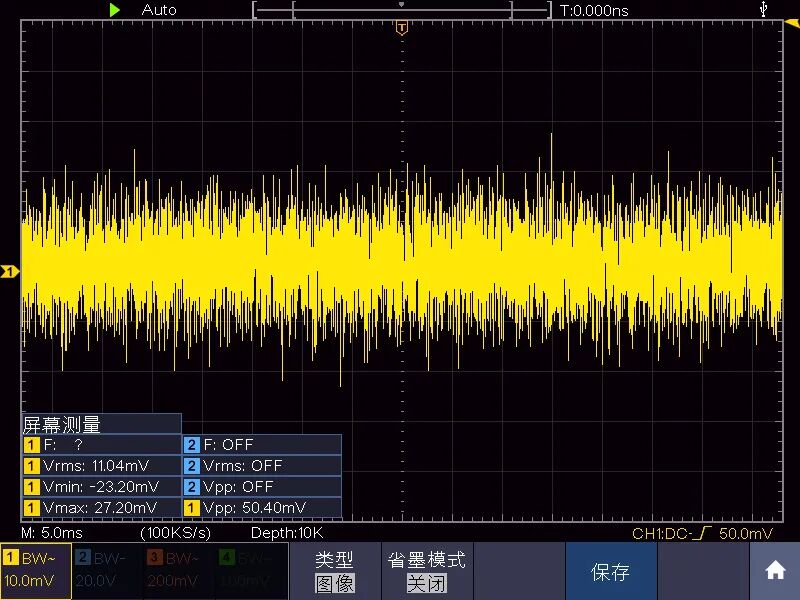Click the T:0.000ns time offset readout

click(594, 10)
